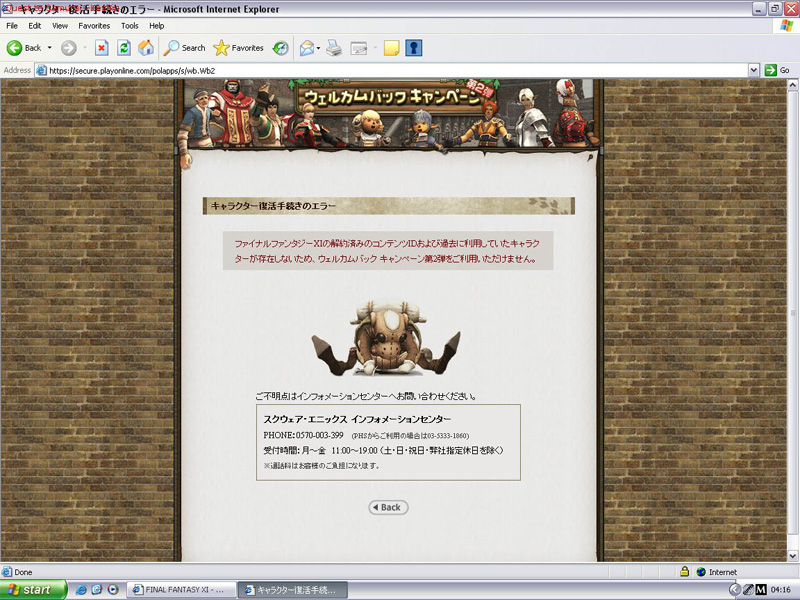Go to the Home page icon
Image resolution: width=800 pixels, height=600 pixels.
[146, 48]
